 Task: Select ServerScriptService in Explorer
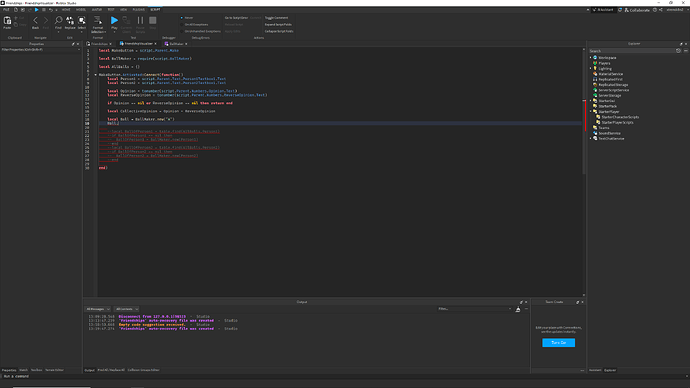coord(613,90)
